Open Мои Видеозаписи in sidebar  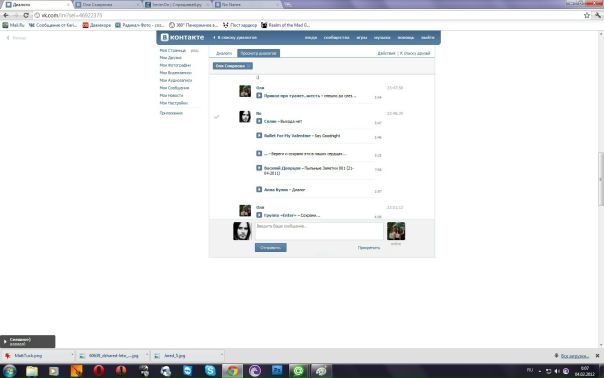[176, 73]
